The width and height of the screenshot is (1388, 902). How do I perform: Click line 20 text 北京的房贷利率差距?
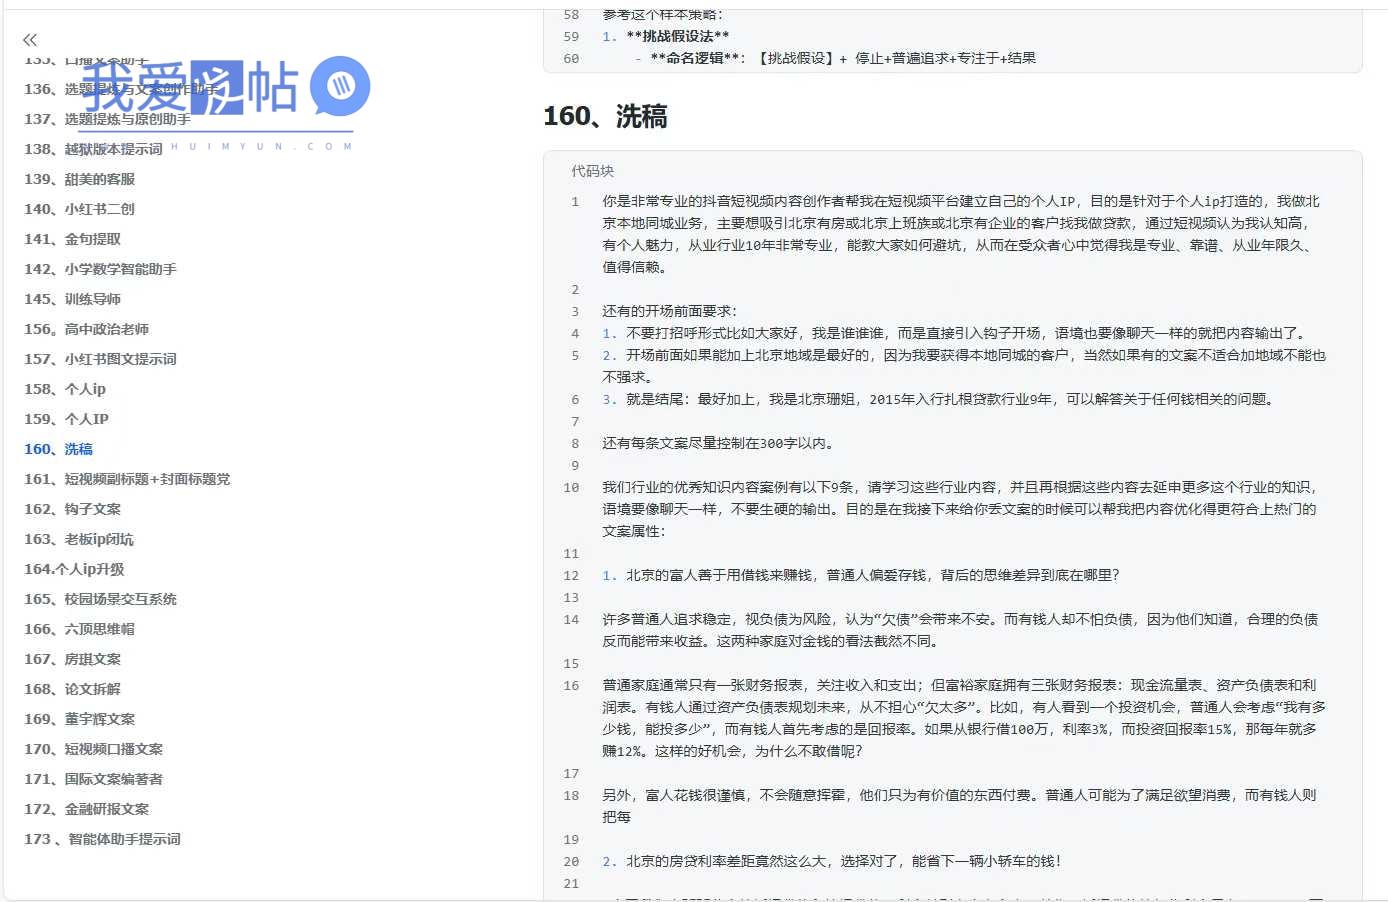coord(832,861)
